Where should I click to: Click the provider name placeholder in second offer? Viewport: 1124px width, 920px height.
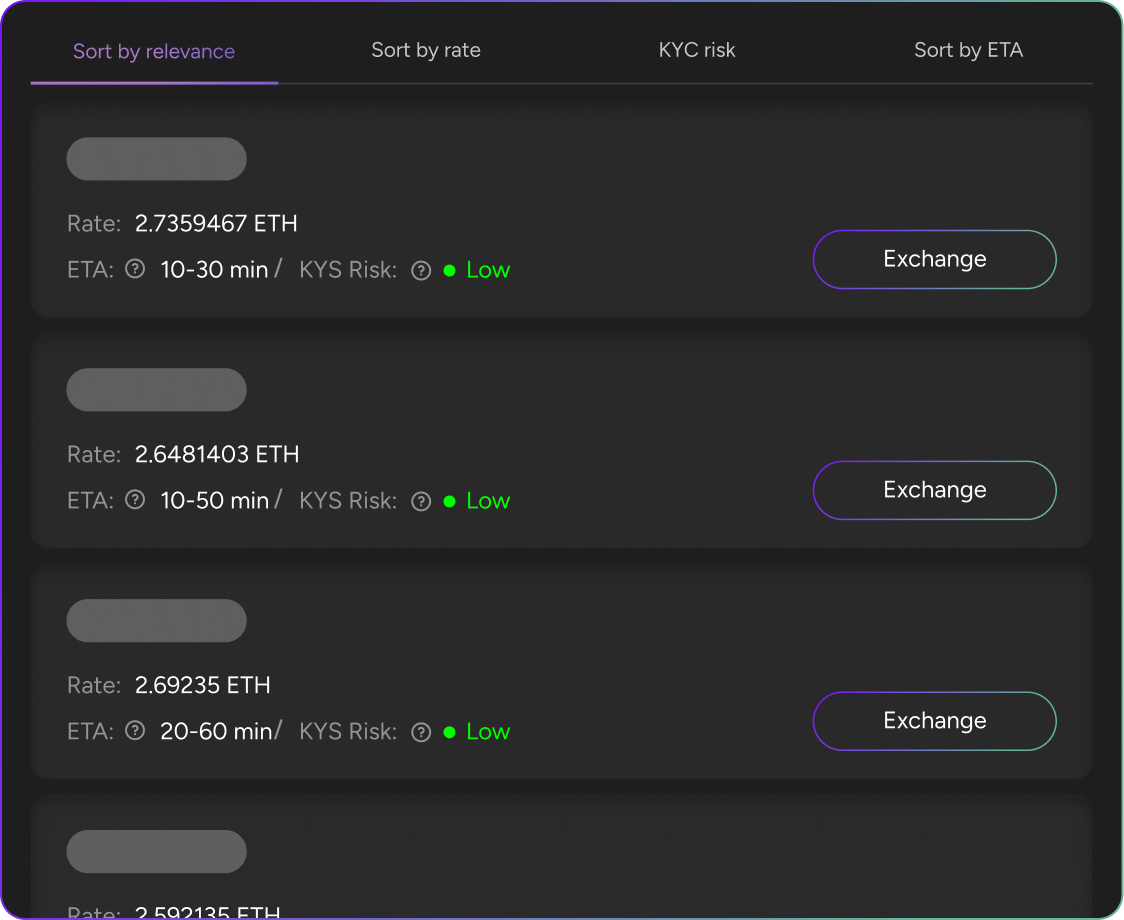coord(156,390)
